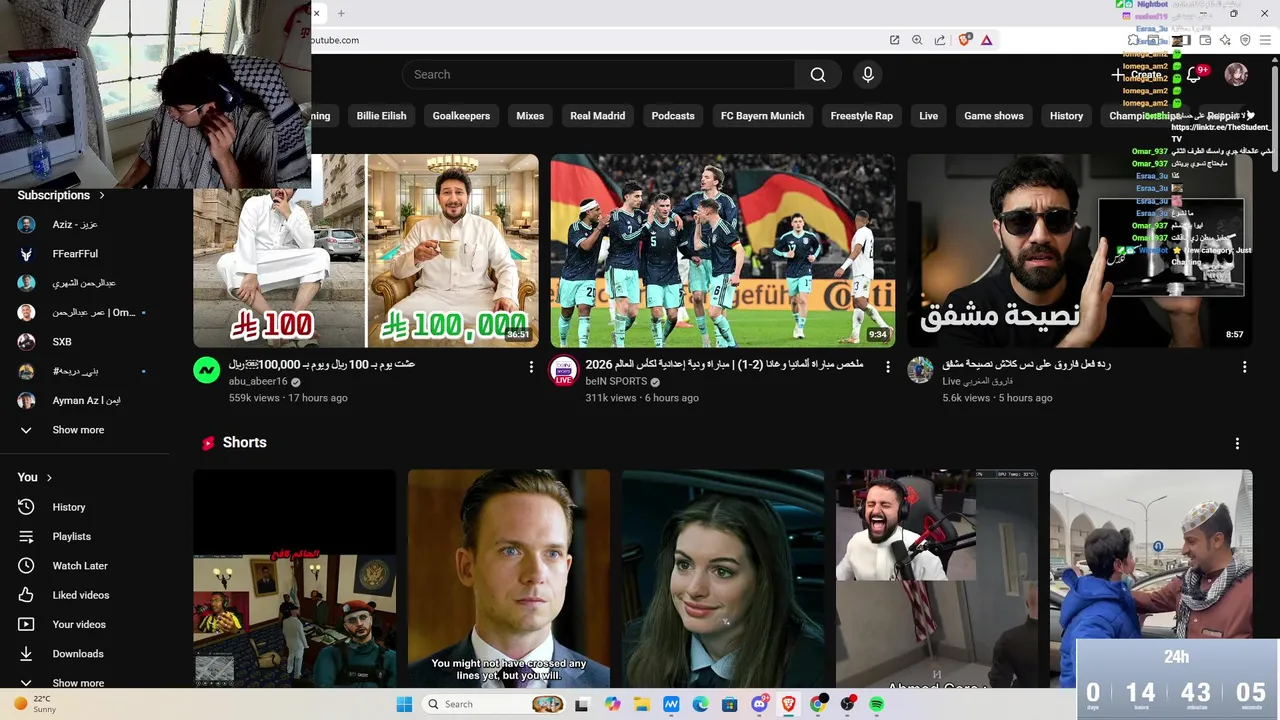1280x720 pixels.
Task: Expand Subscriptions section chevron
Action: click(100, 195)
